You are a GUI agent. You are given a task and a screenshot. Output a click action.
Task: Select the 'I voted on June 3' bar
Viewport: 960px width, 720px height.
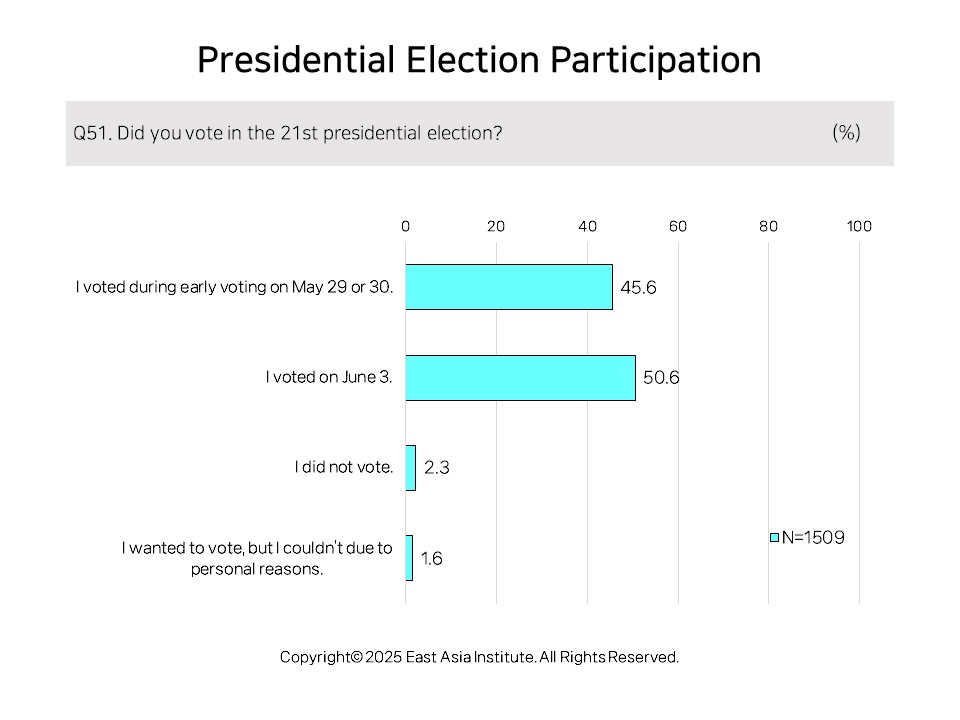coord(520,378)
